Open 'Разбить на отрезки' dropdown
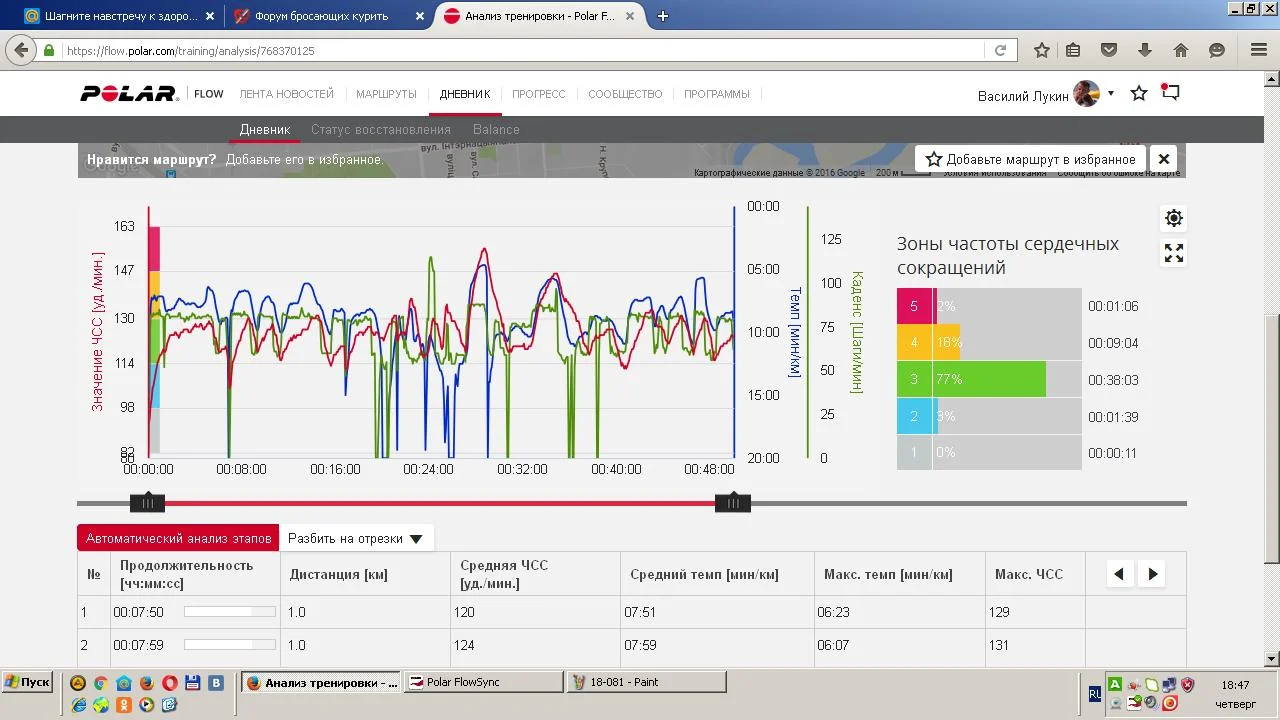The image size is (1280, 720). [x=355, y=538]
